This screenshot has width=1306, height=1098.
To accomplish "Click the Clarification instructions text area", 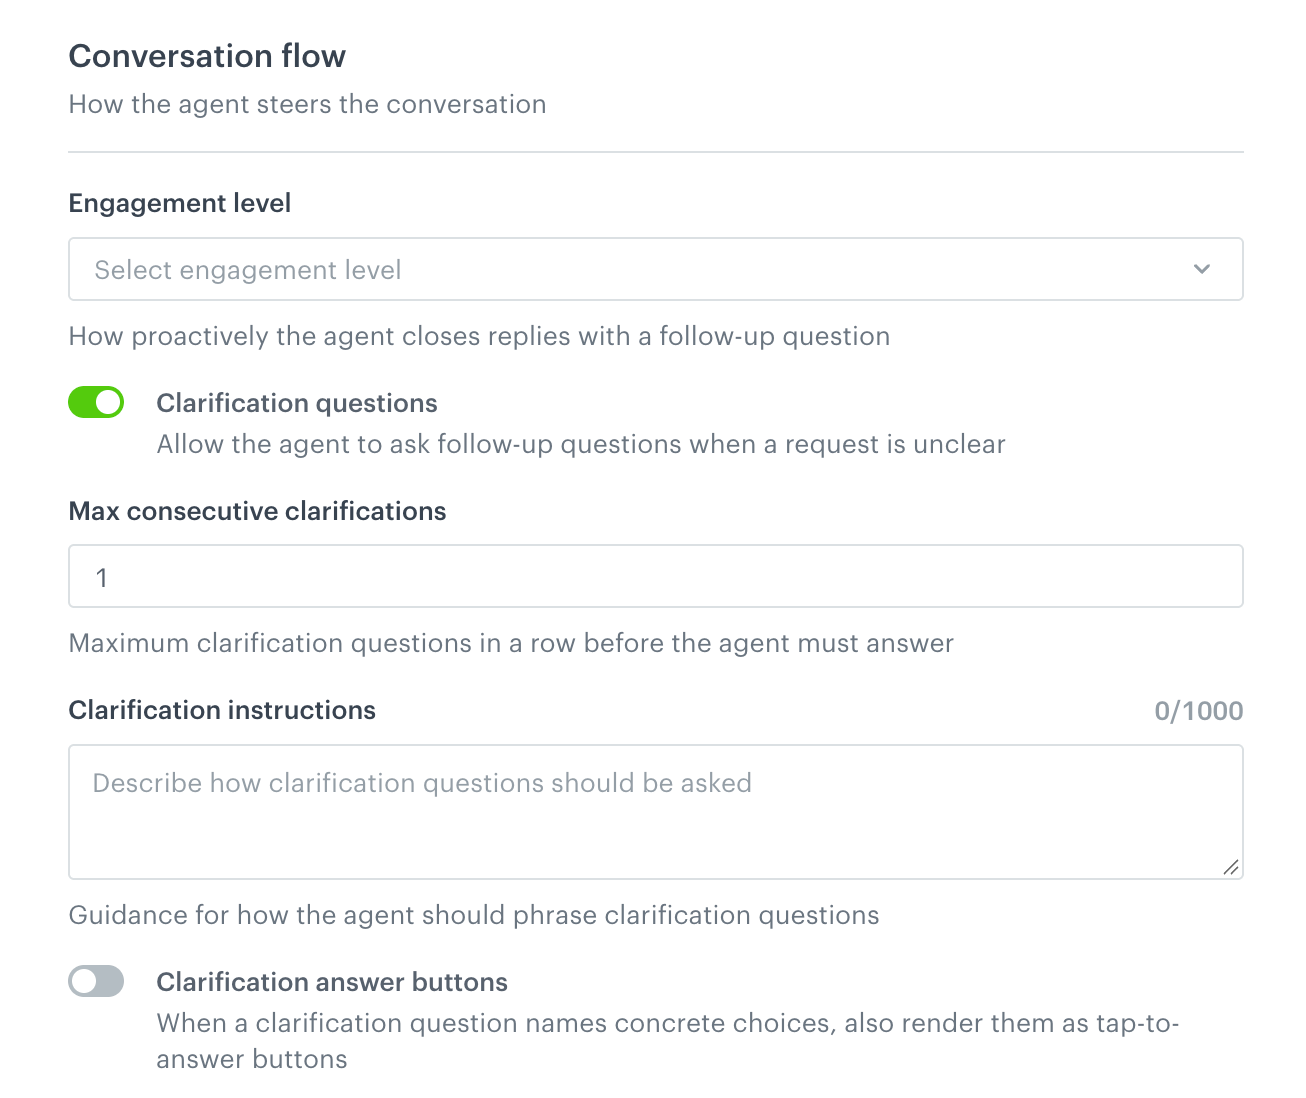I will [655, 812].
